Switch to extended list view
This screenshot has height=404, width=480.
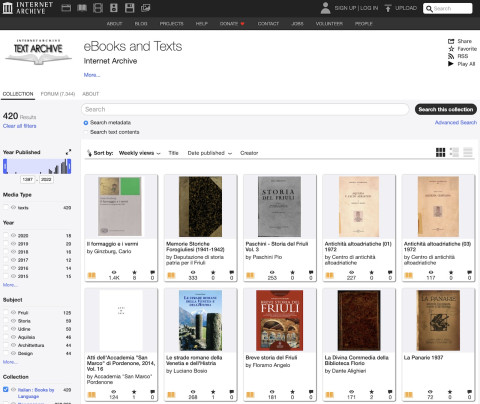454,152
